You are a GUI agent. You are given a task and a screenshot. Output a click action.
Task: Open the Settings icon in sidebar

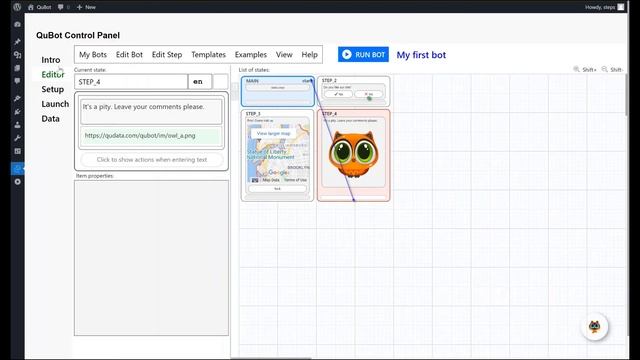17,151
